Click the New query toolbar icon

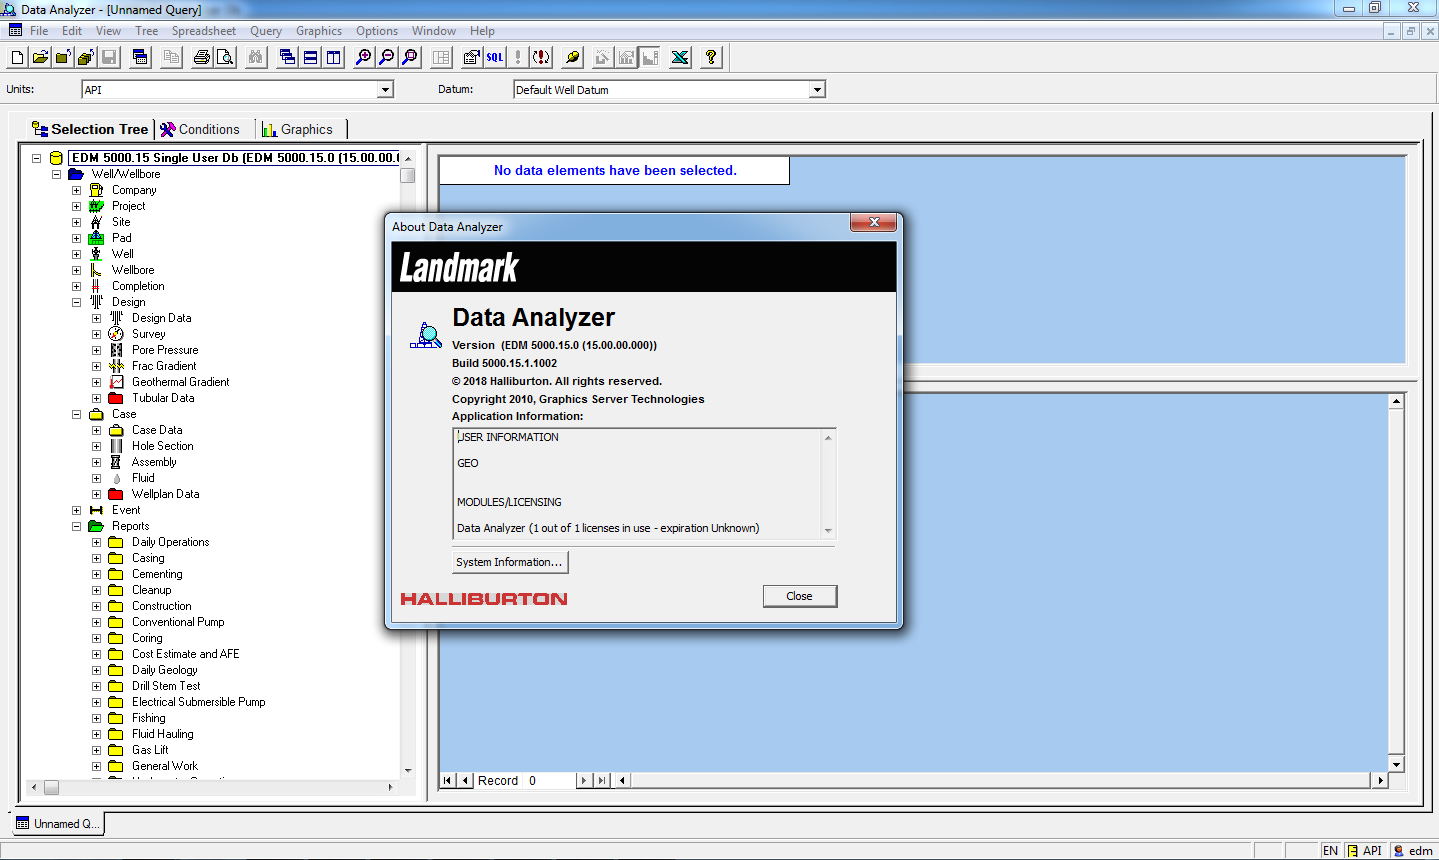click(17, 57)
